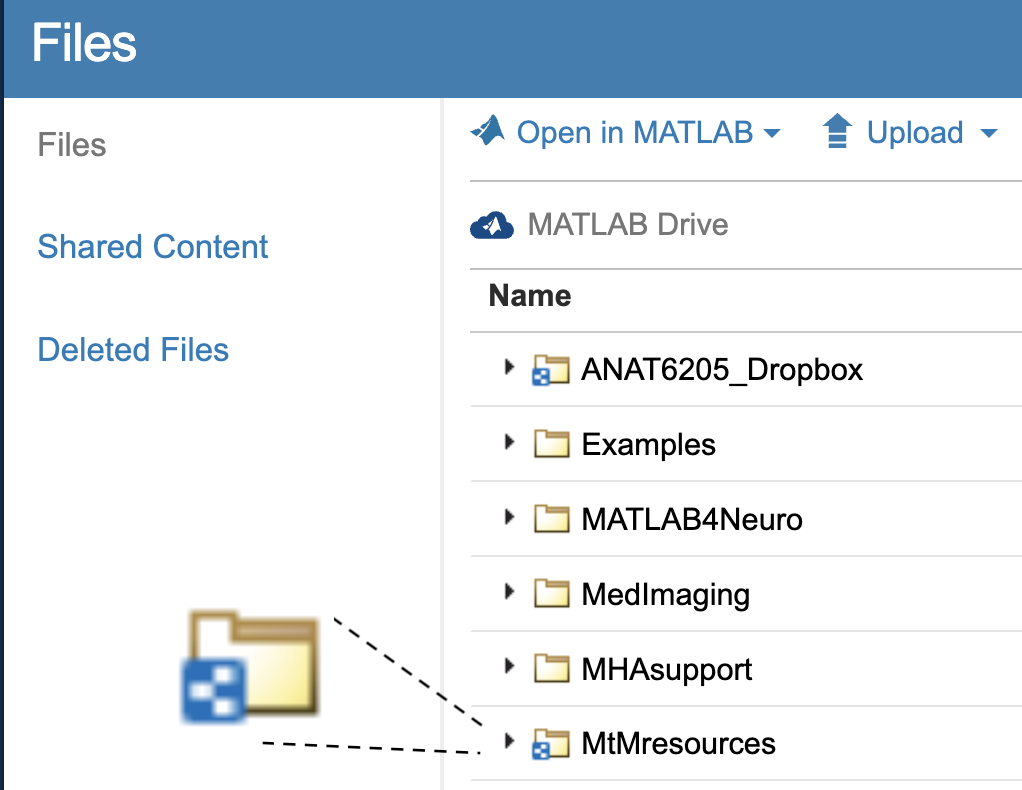1022x790 pixels.
Task: Open Deleted Files
Action: click(133, 349)
